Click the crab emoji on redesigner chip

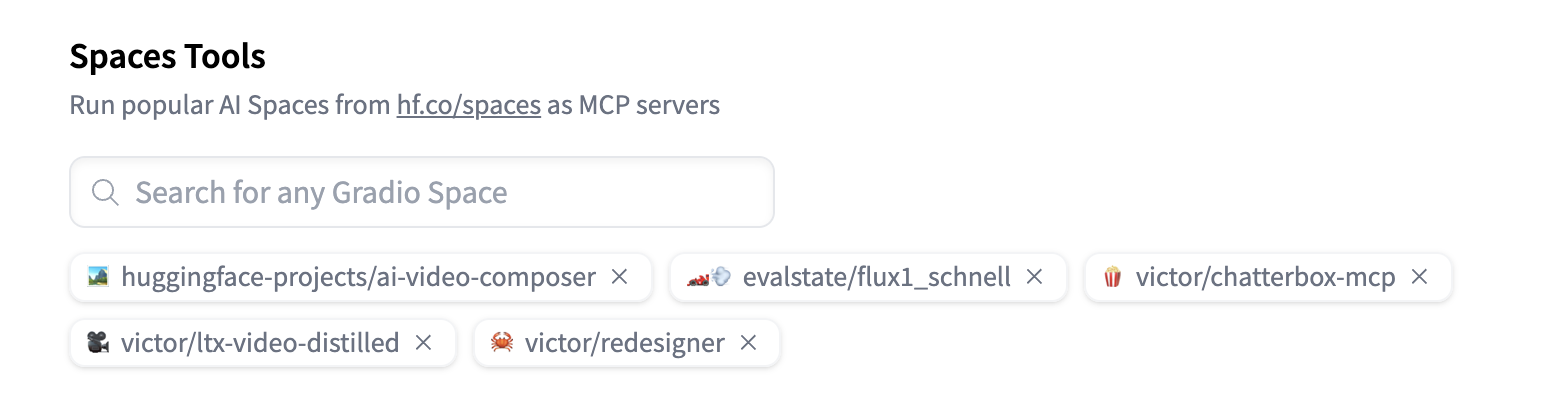(x=502, y=343)
